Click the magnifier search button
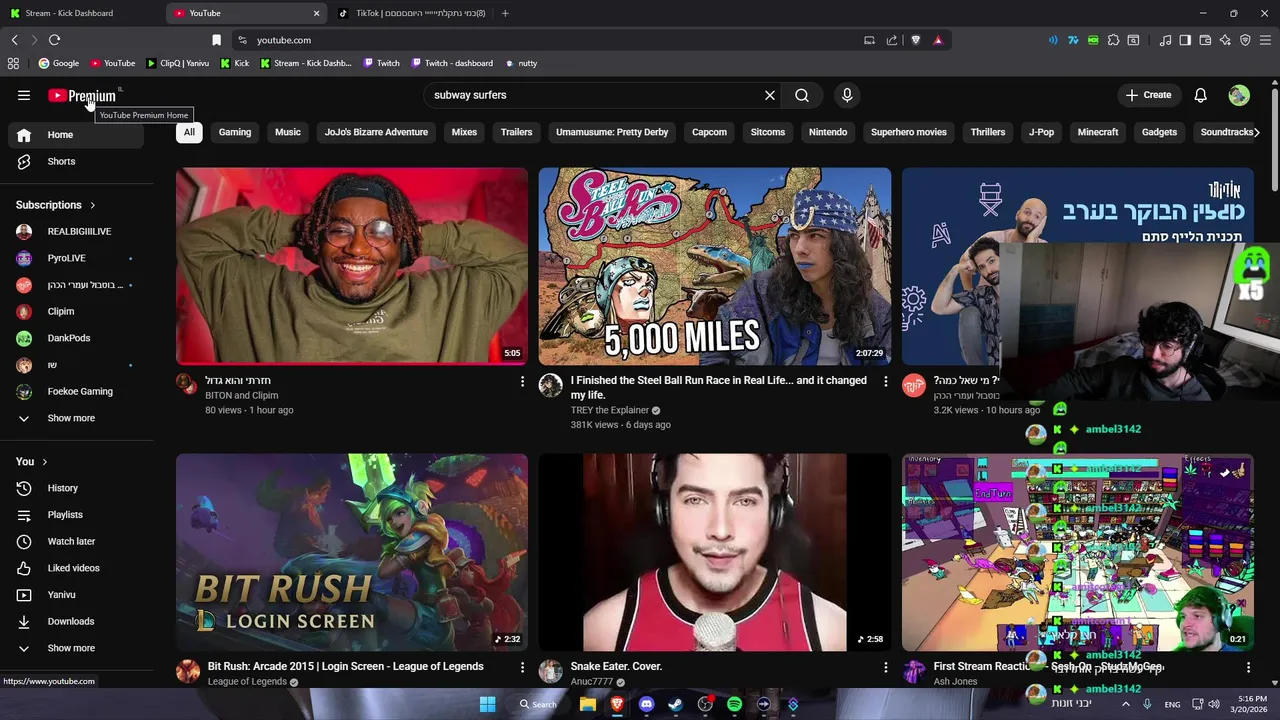Image resolution: width=1280 pixels, height=720 pixels. click(x=802, y=95)
